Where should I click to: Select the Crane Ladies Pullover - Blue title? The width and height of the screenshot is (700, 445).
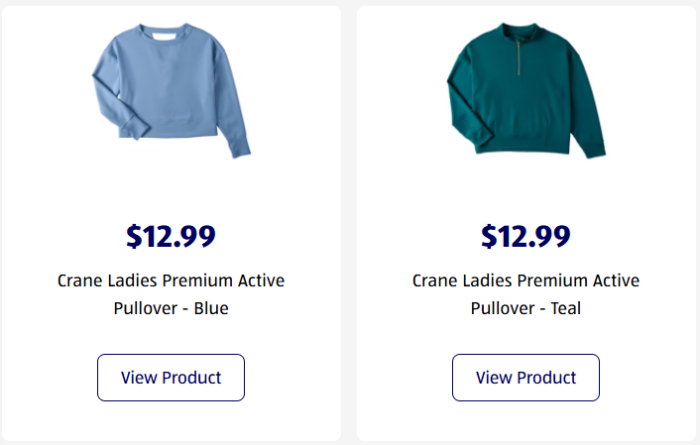click(171, 294)
